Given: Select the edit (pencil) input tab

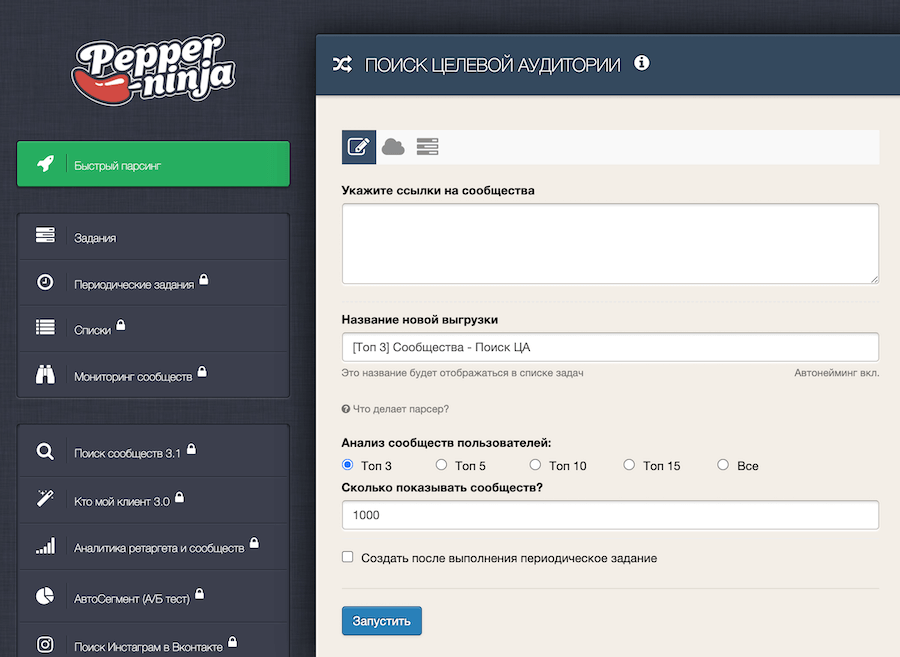Looking at the screenshot, I should click(359, 147).
